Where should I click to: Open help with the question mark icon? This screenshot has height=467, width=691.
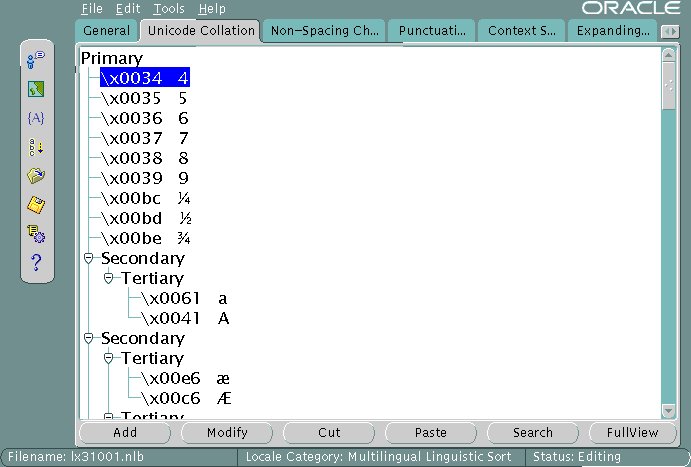36,263
